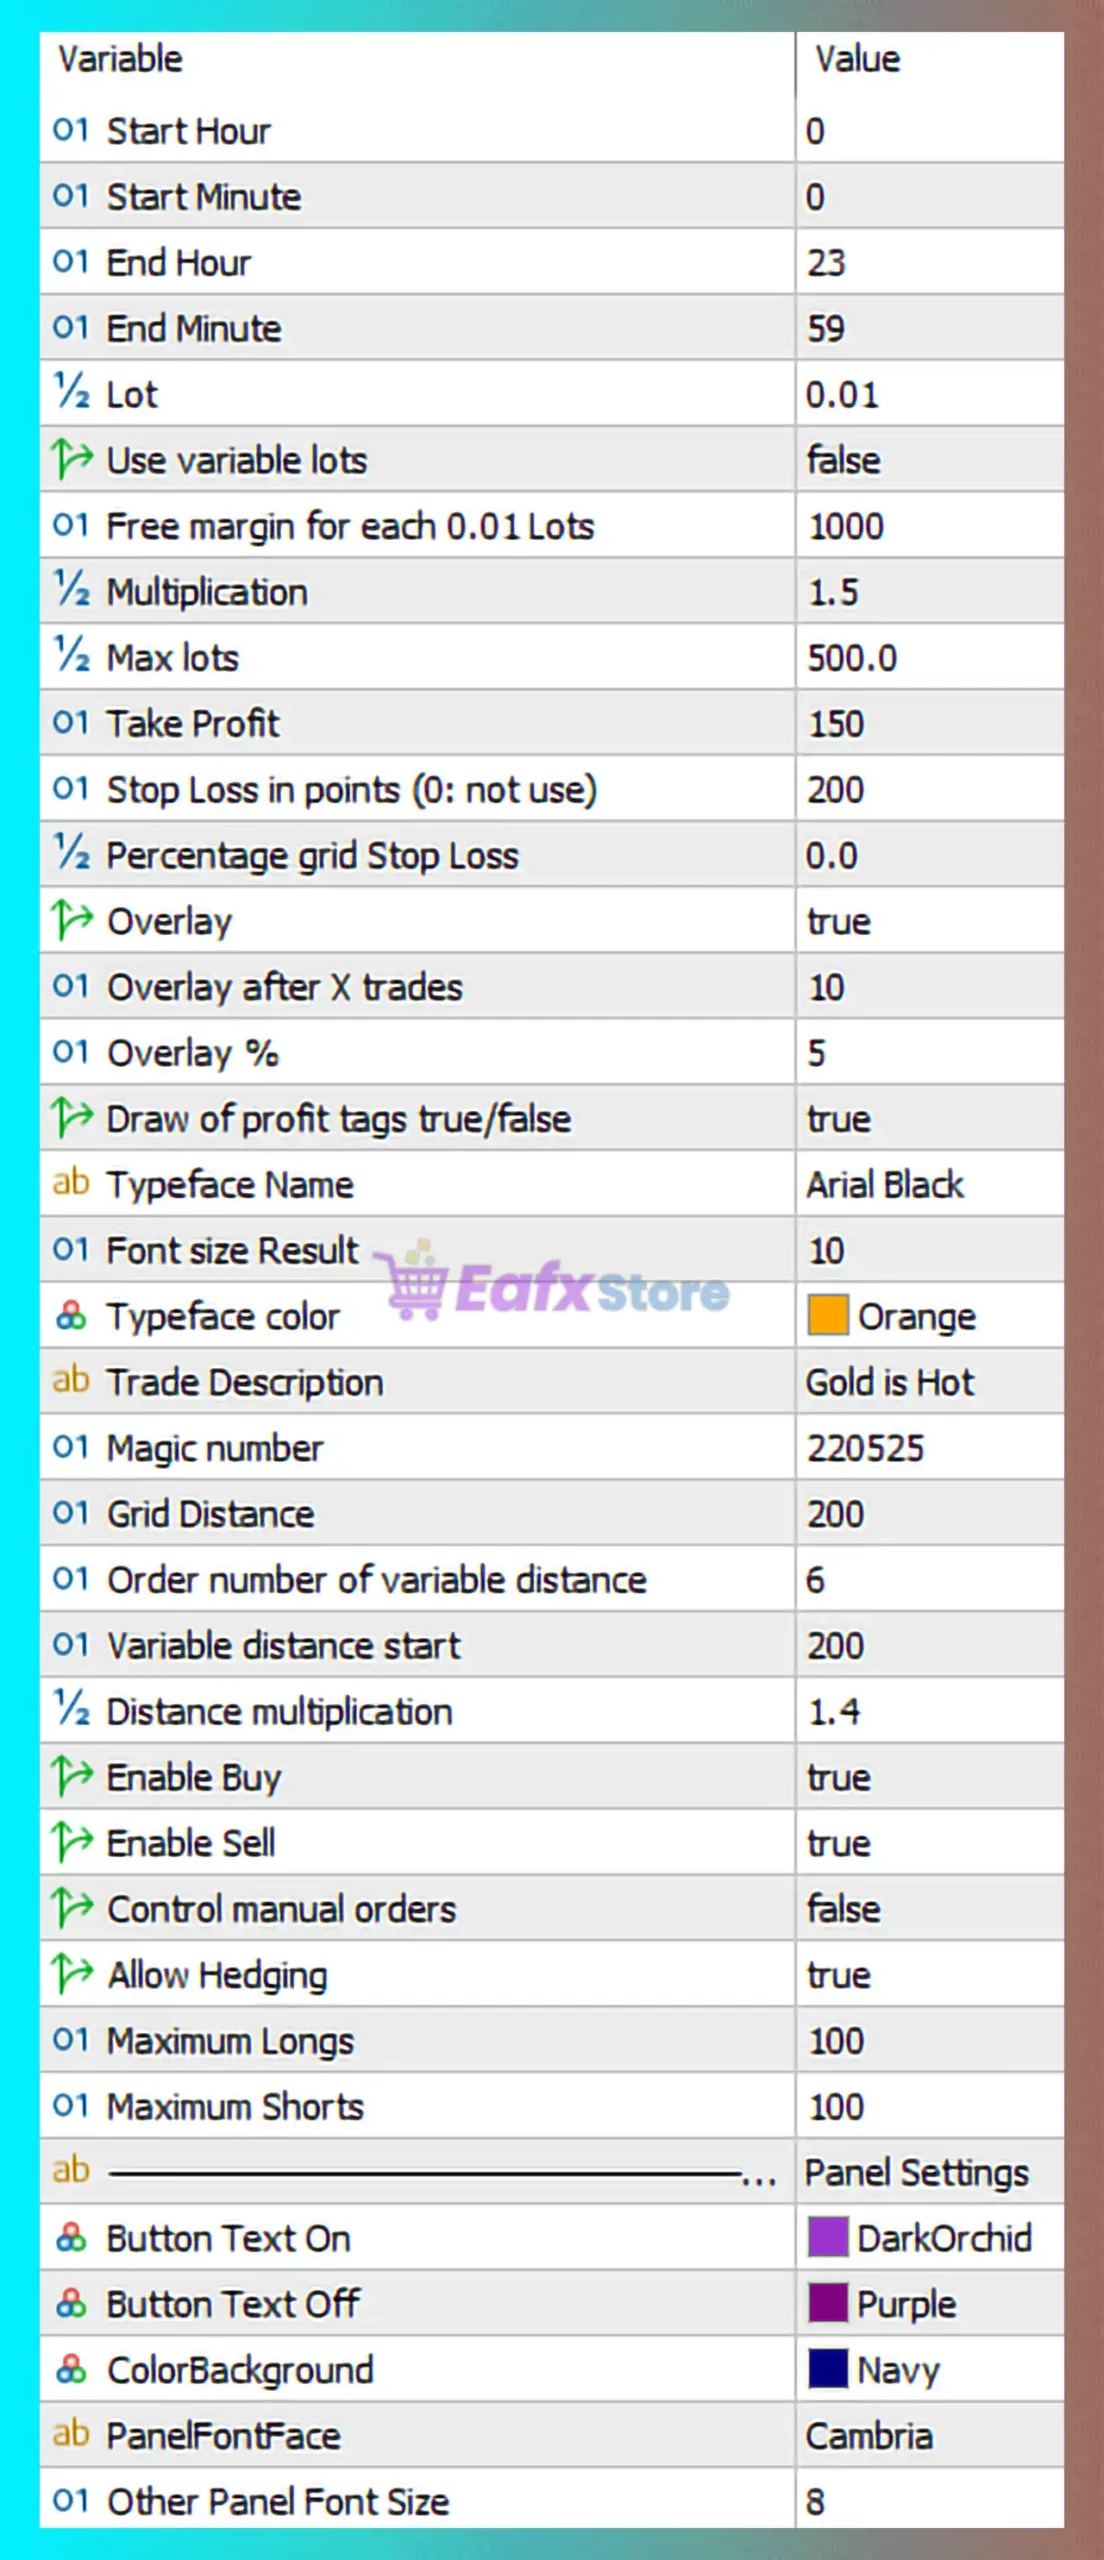Click the boolean arrow icon beside Overlay
1104x2560 pixels.
pyautogui.click(x=71, y=920)
